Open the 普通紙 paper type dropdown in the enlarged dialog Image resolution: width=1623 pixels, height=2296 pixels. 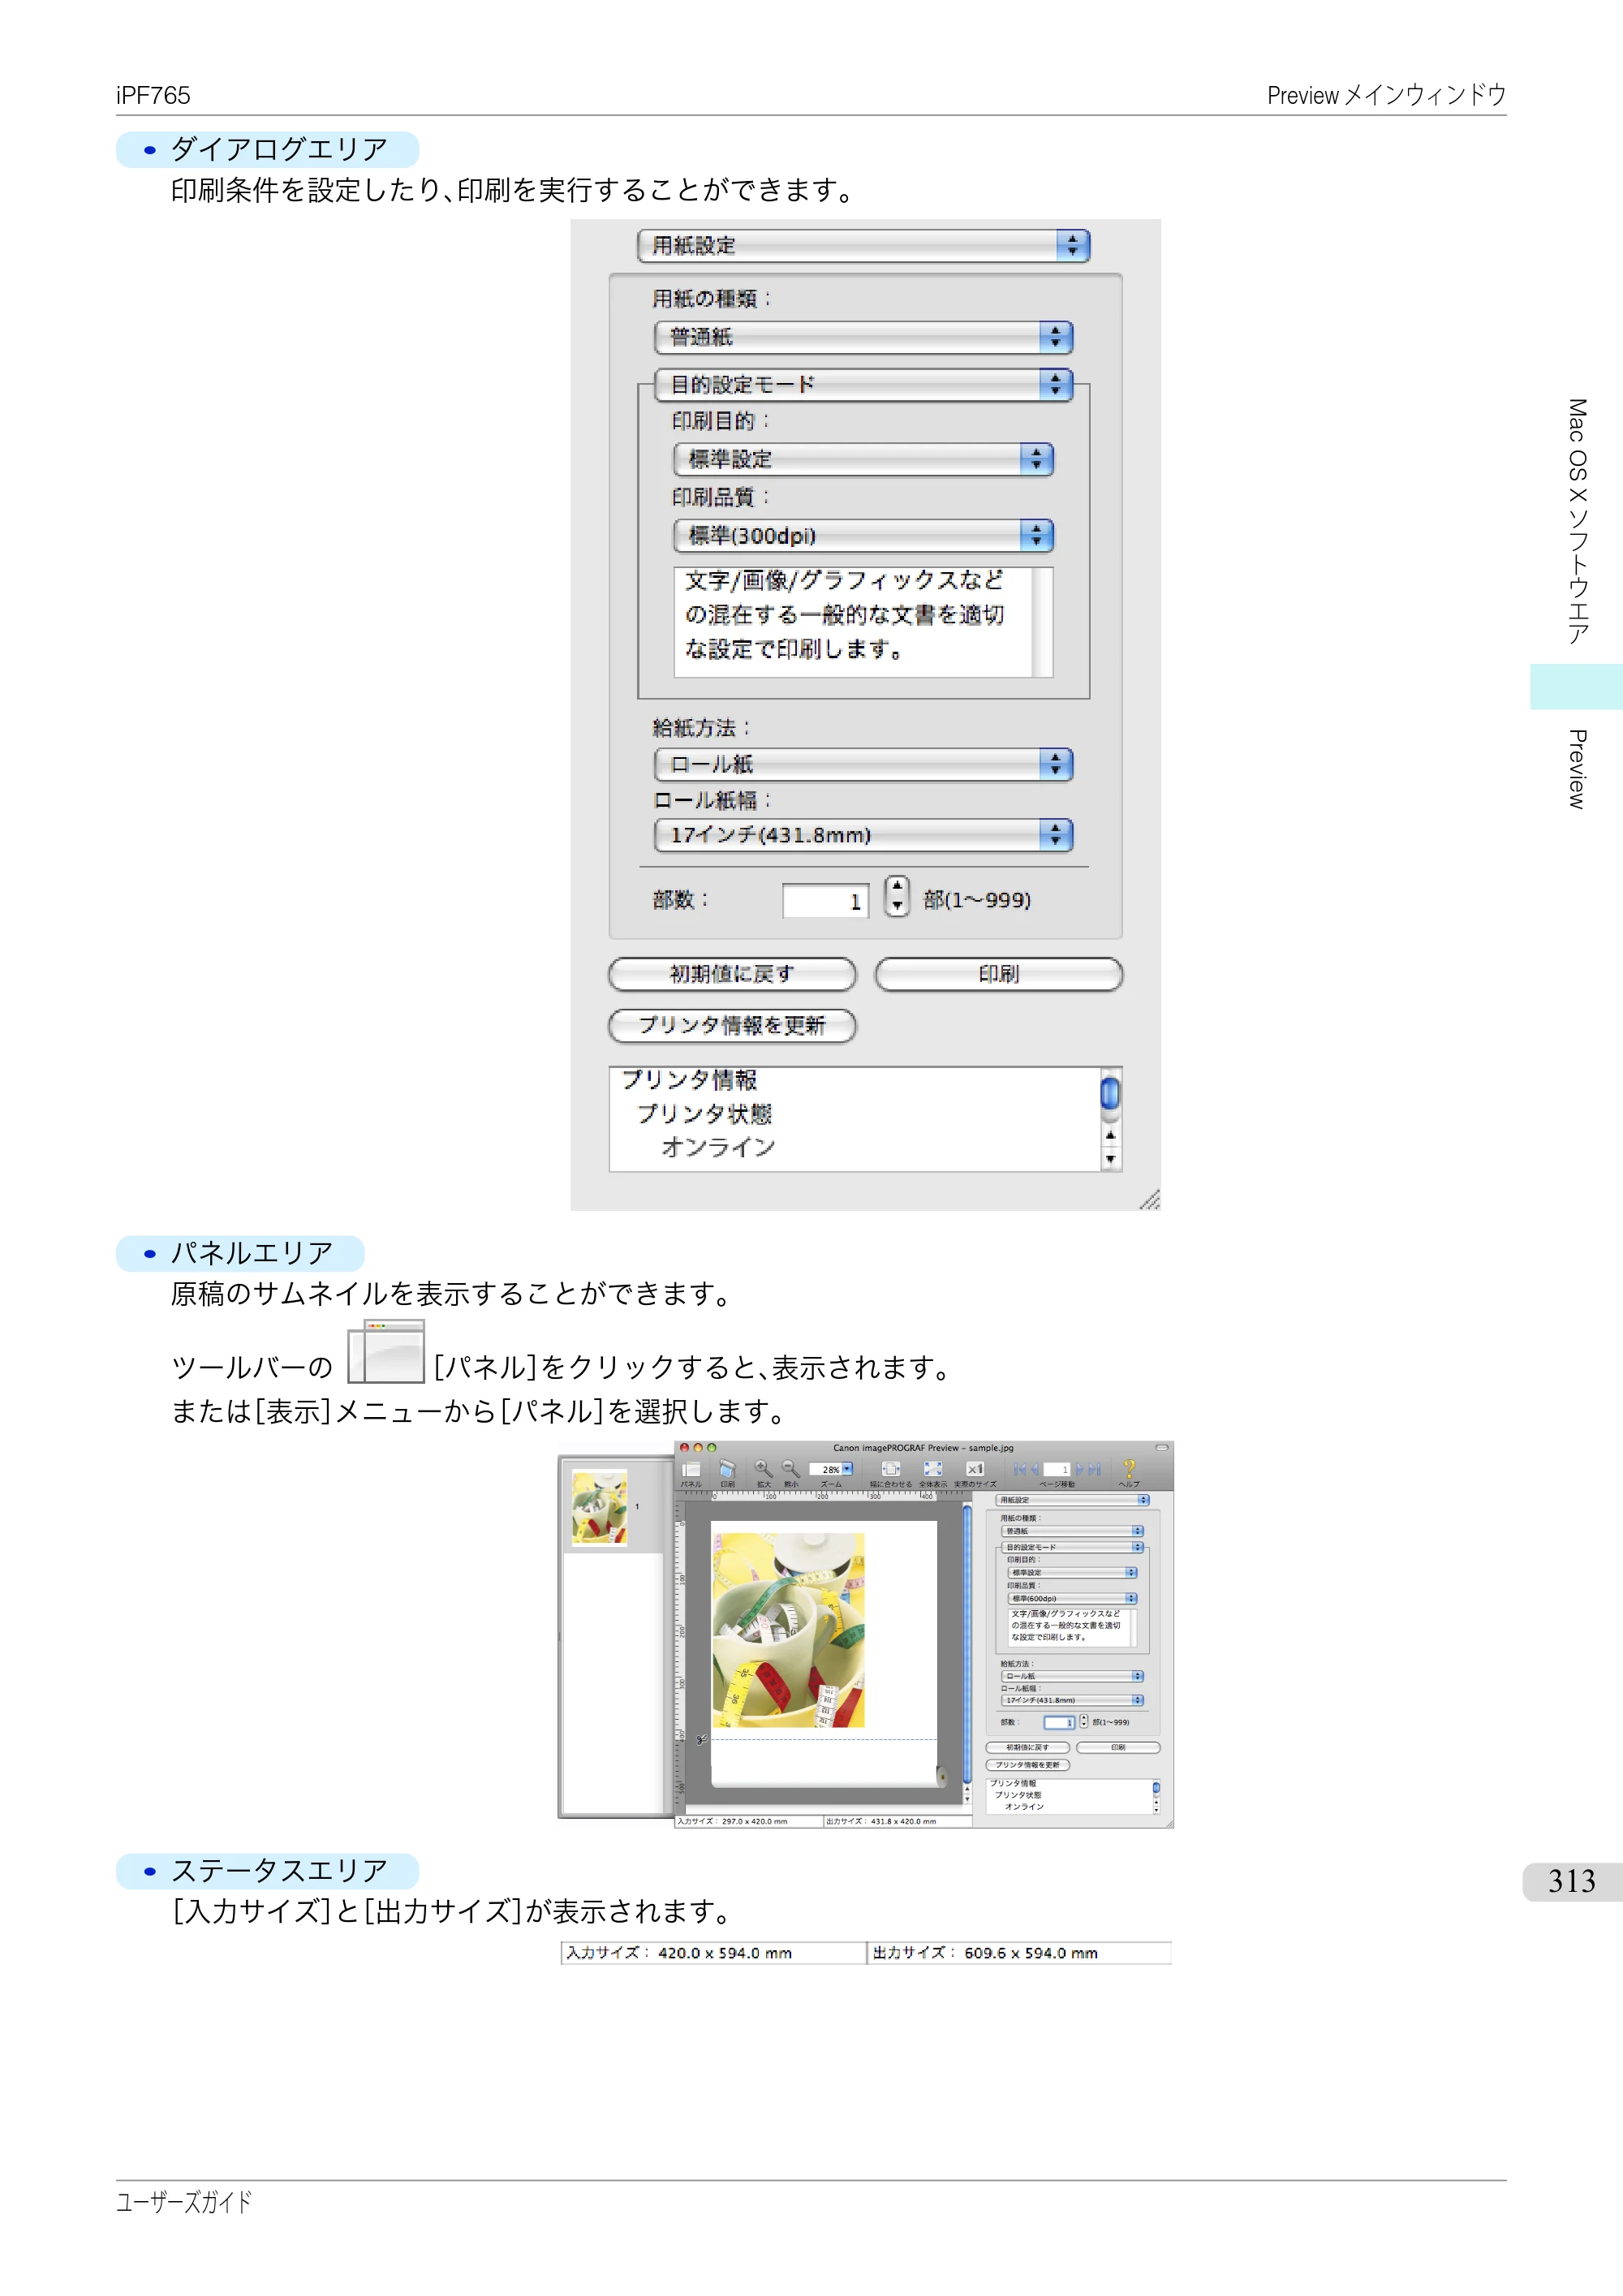(x=863, y=337)
